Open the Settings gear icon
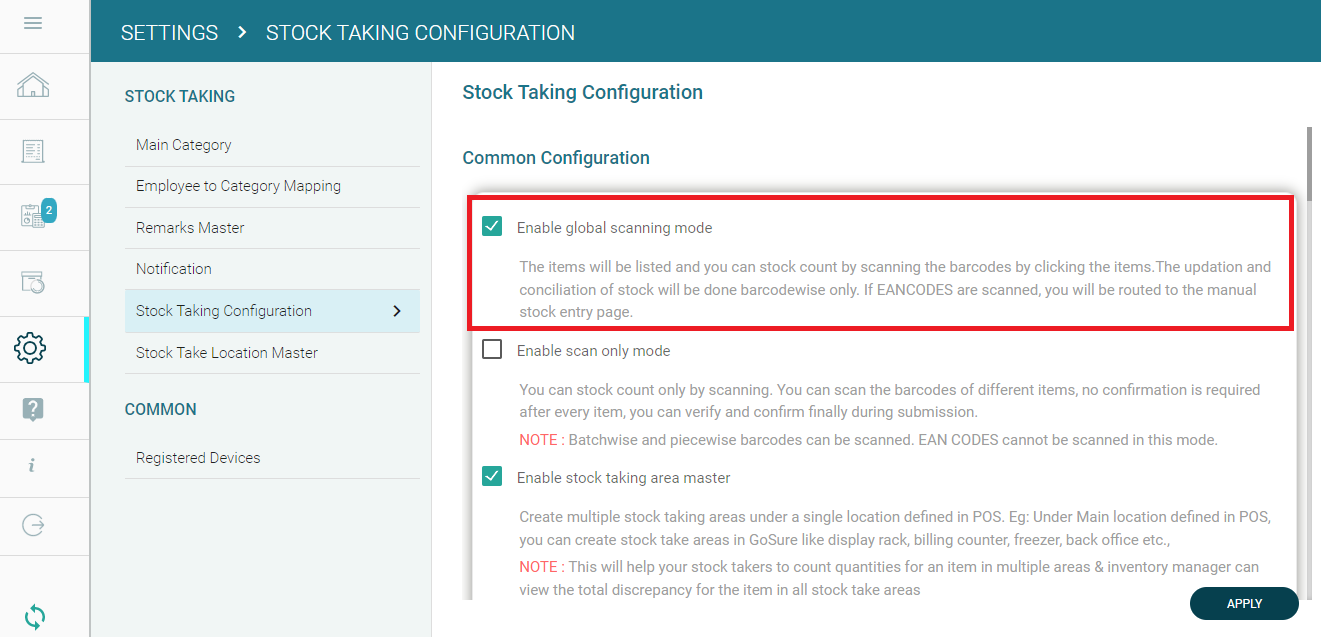Screen dimensions: 1321x637 click(x=31, y=348)
